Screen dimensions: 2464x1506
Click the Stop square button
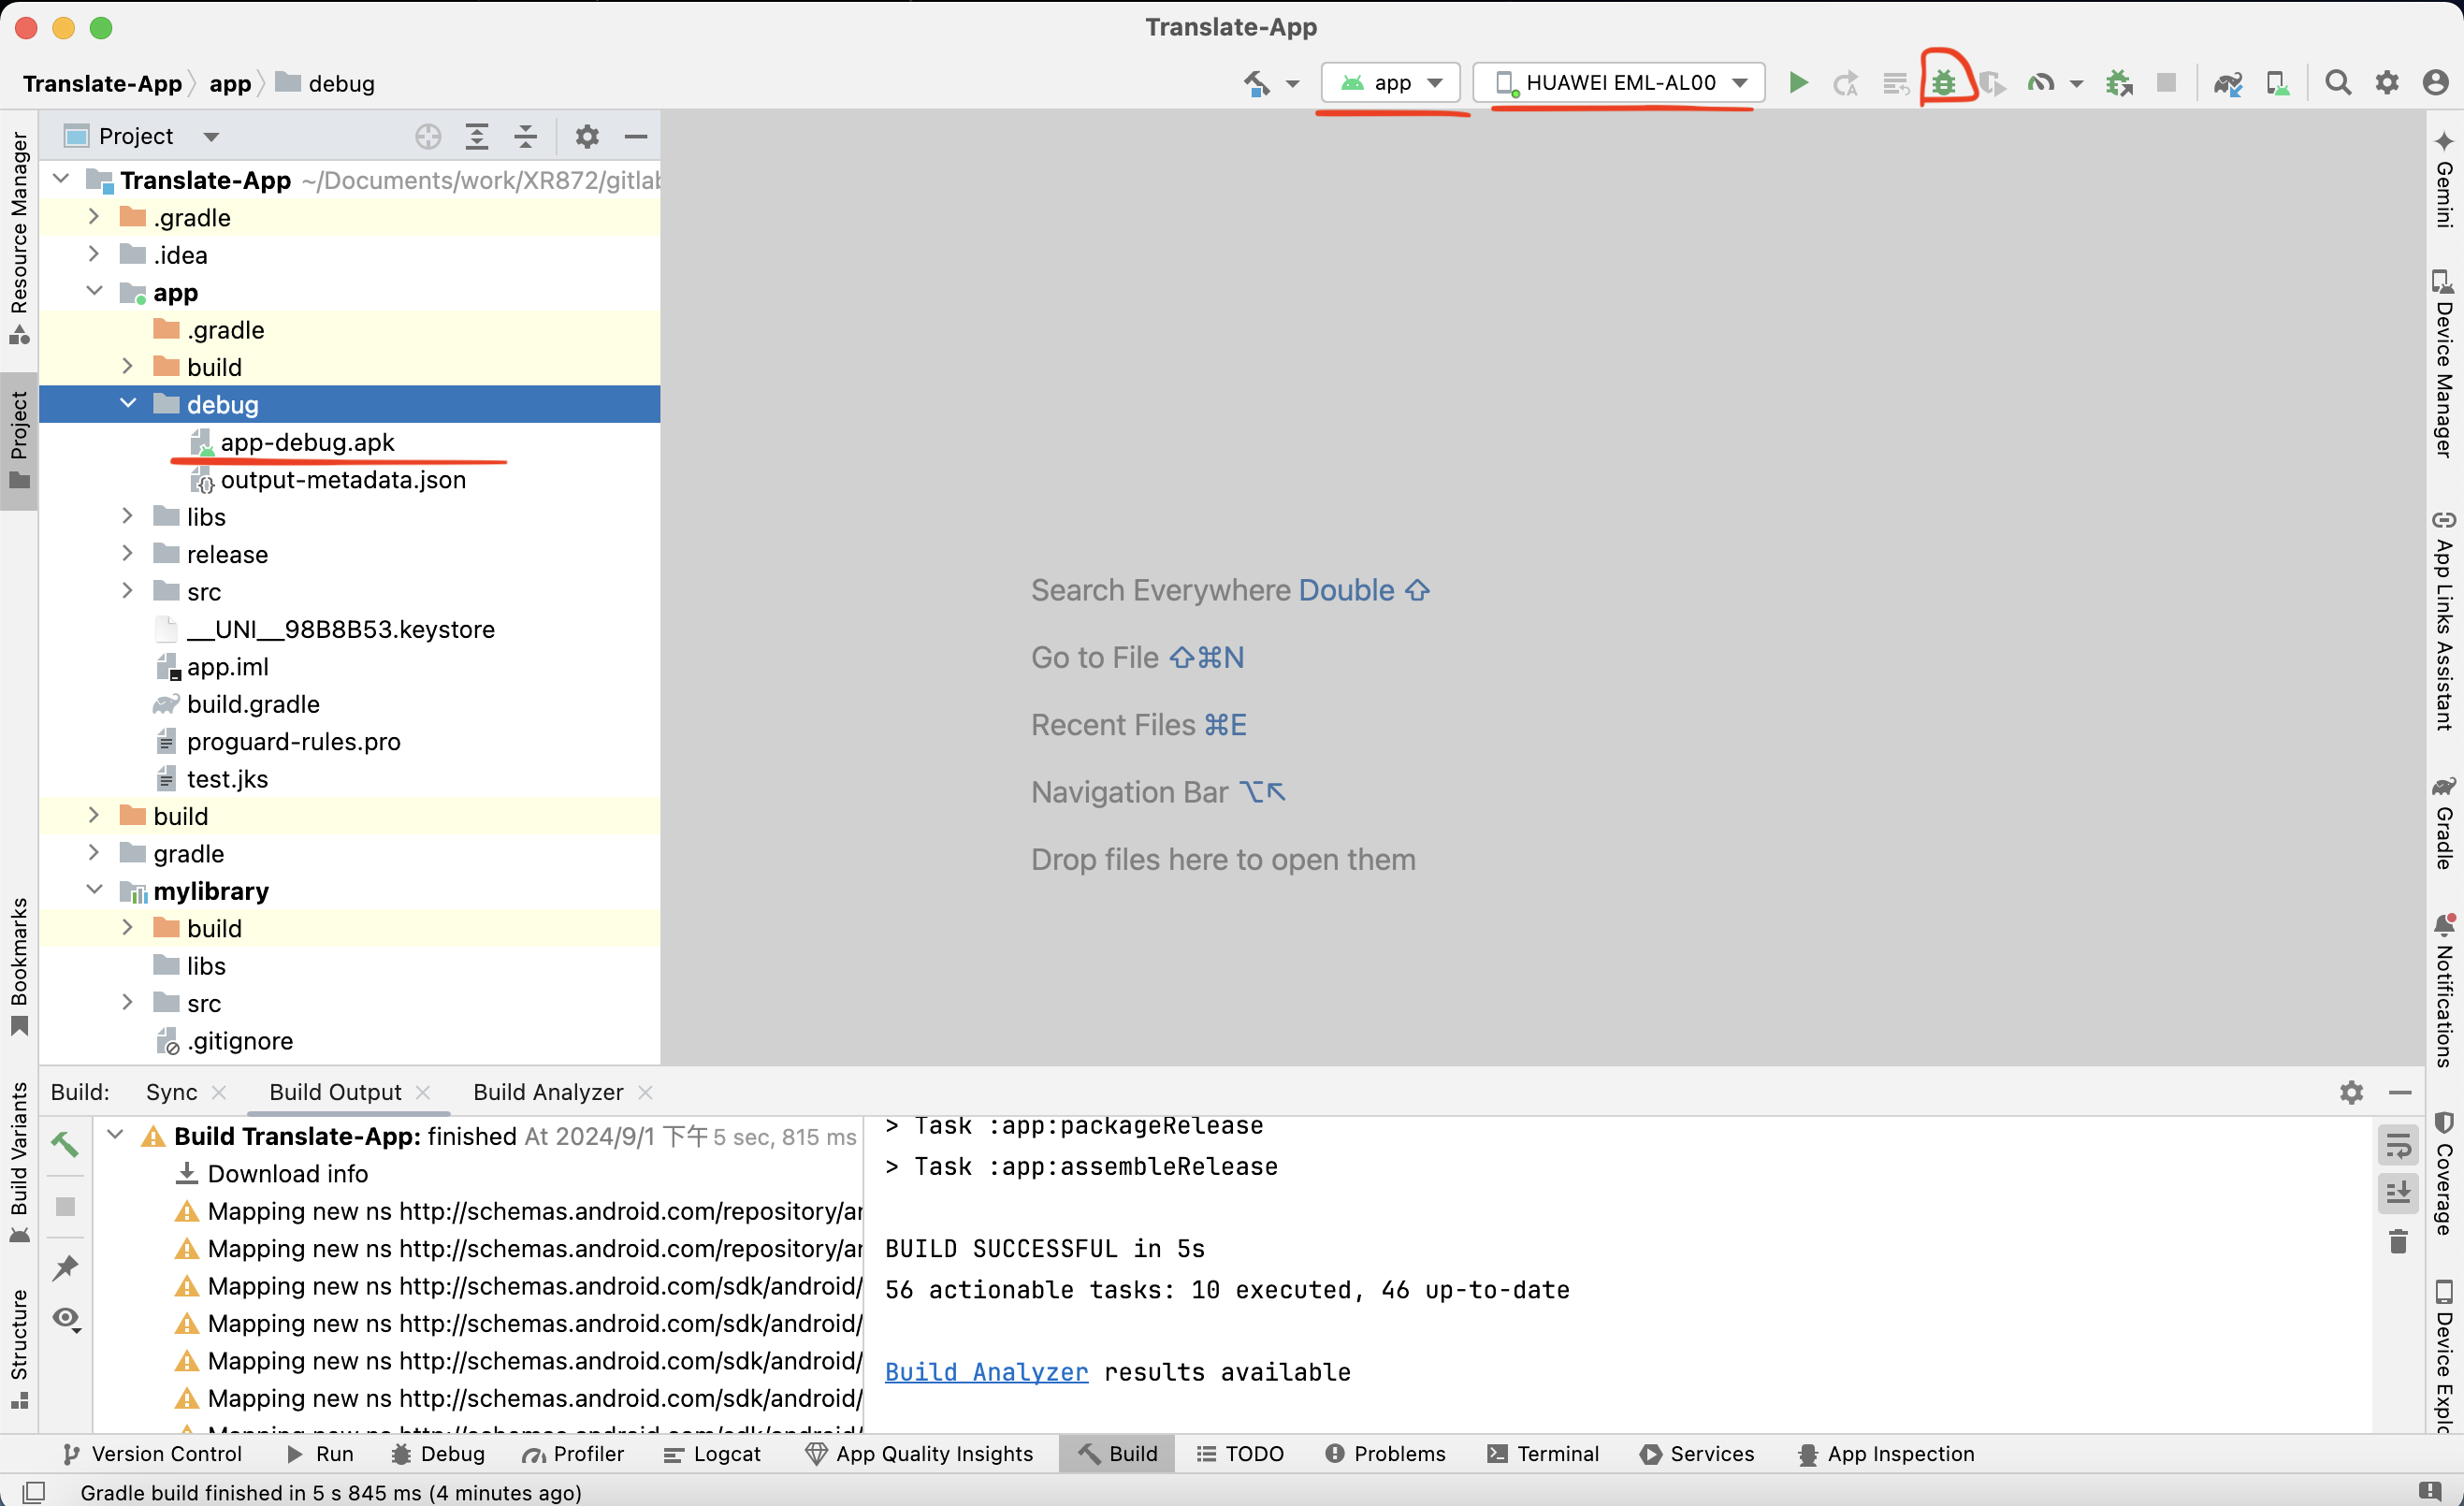(2166, 83)
